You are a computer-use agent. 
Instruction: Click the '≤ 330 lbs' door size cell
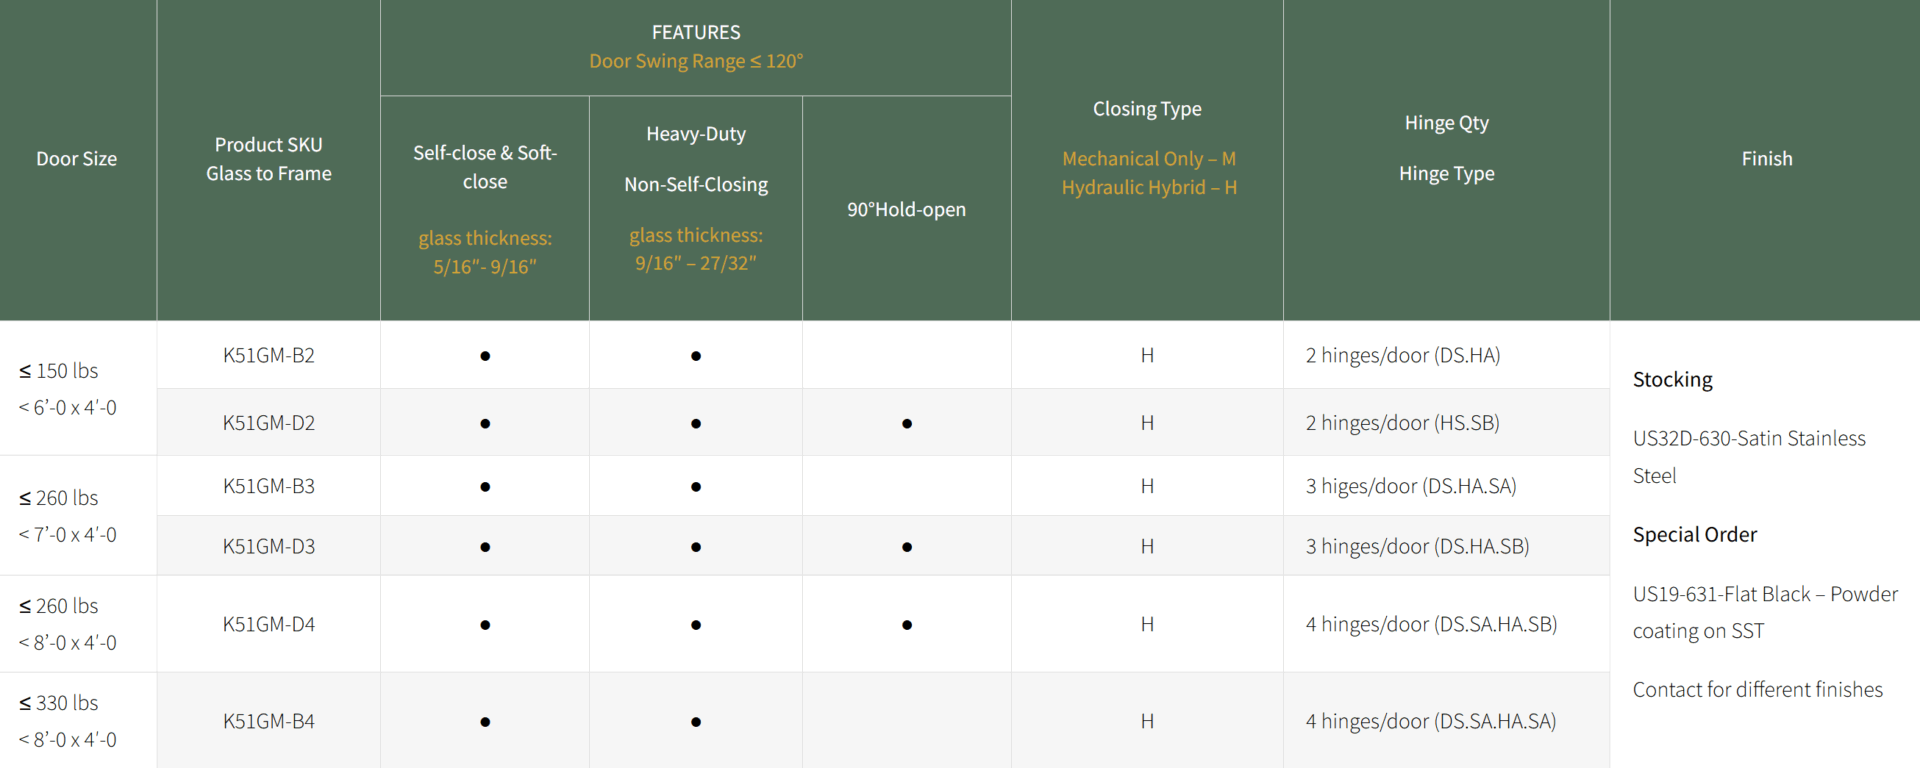59,704
